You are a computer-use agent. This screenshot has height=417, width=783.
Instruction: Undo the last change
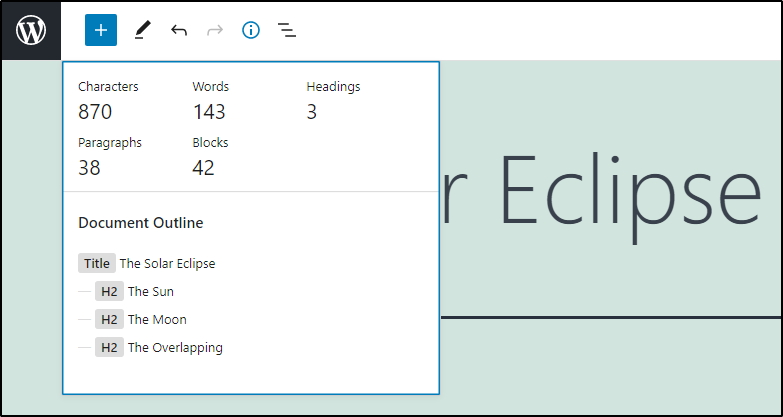[x=179, y=30]
